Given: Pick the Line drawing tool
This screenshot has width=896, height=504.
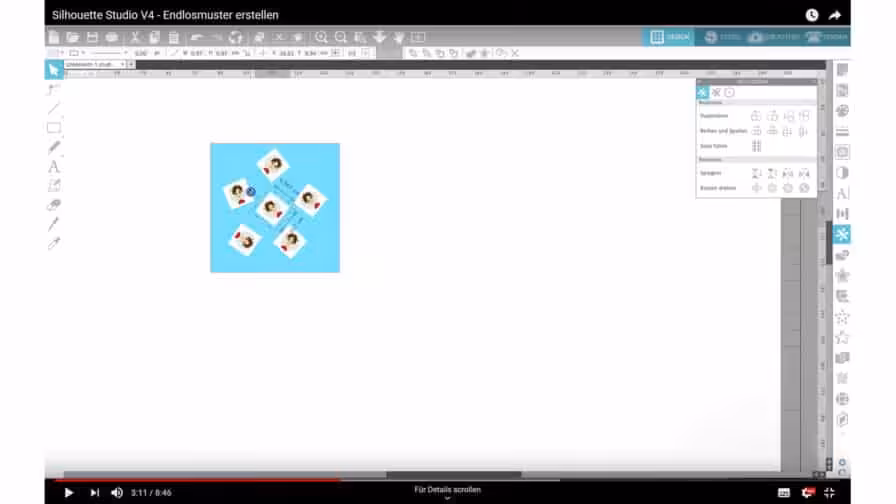Looking at the screenshot, I should [x=54, y=108].
